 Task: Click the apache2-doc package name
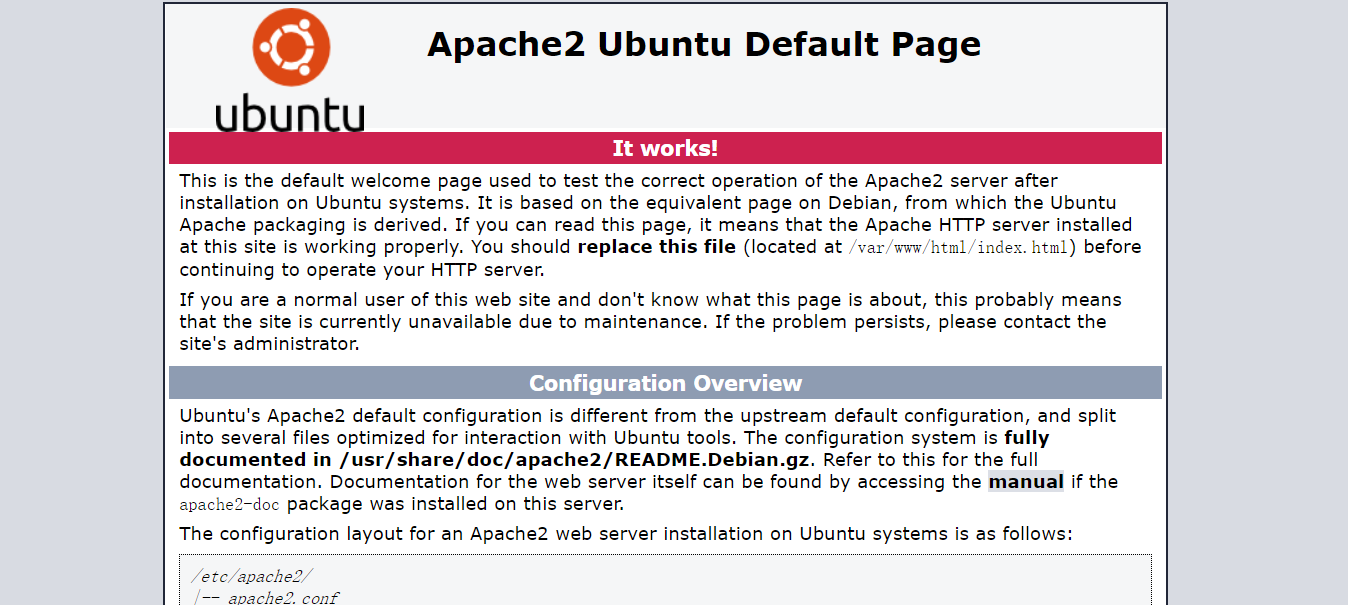point(230,504)
